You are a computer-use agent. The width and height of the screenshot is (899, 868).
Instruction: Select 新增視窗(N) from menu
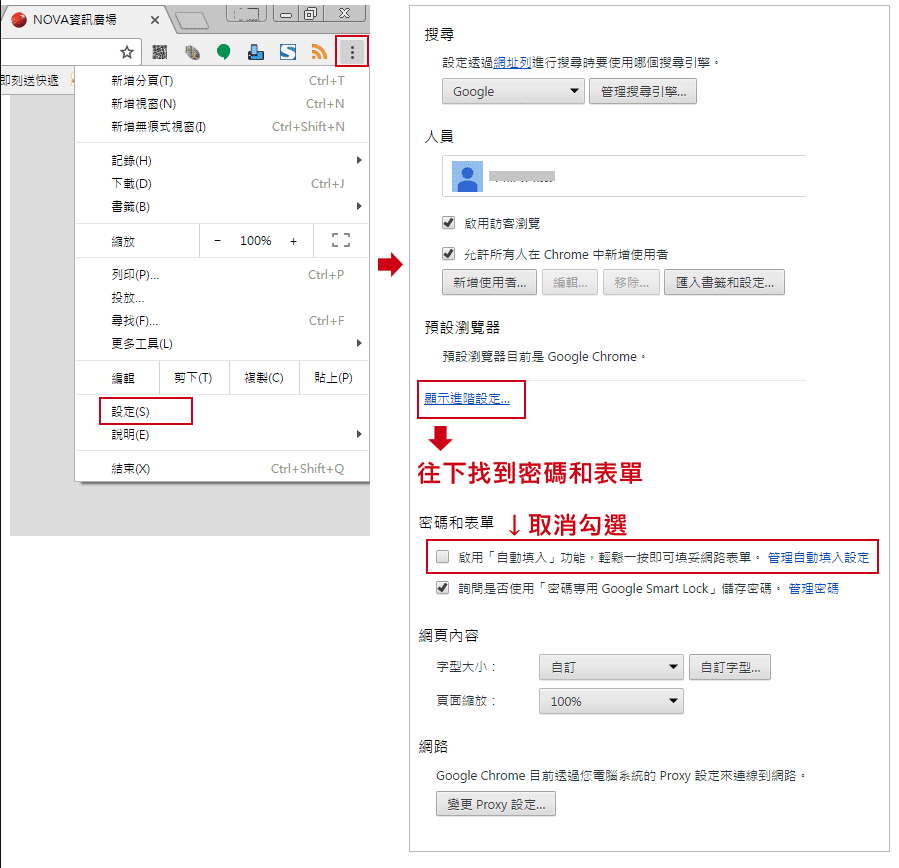pos(222,104)
